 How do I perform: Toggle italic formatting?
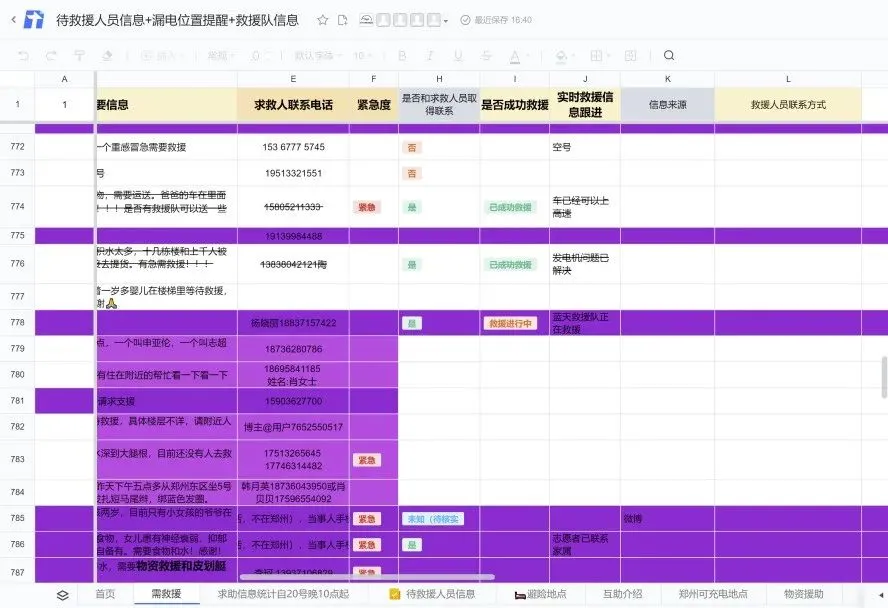tap(430, 55)
